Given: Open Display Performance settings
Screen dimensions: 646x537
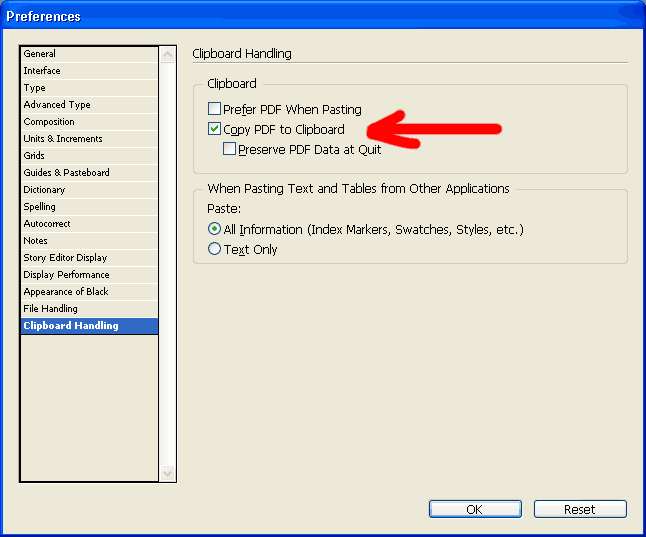Looking at the screenshot, I should 89,275.
